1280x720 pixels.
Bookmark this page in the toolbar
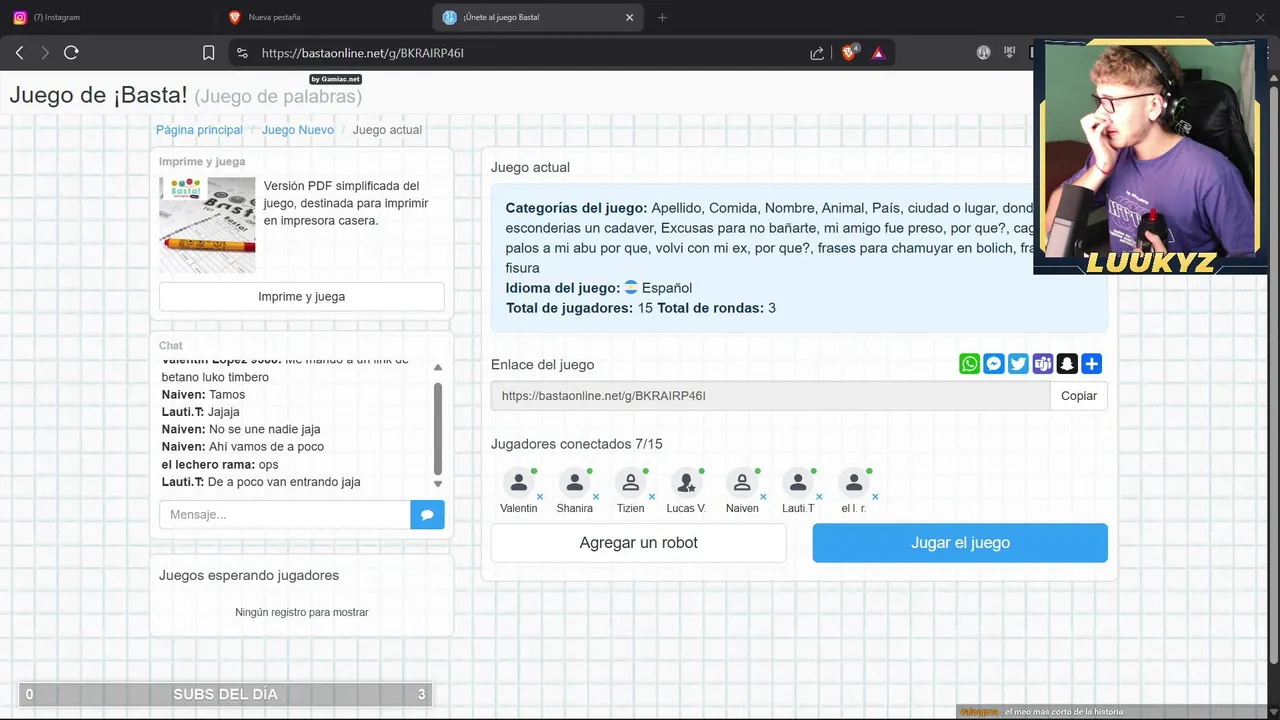208,53
